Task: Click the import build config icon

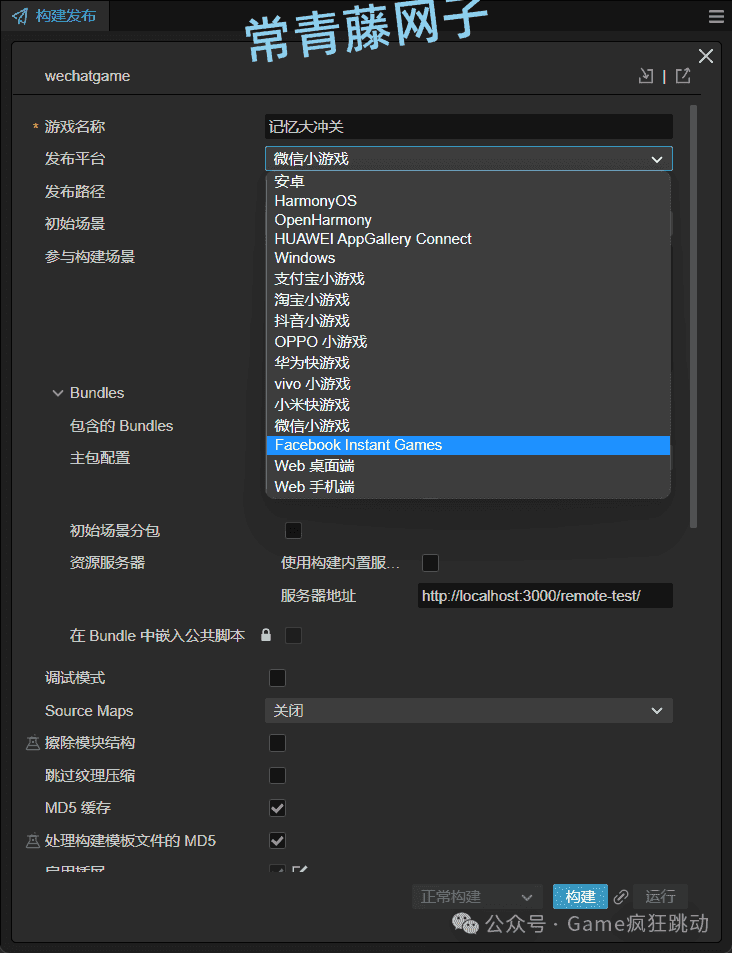Action: [x=646, y=76]
